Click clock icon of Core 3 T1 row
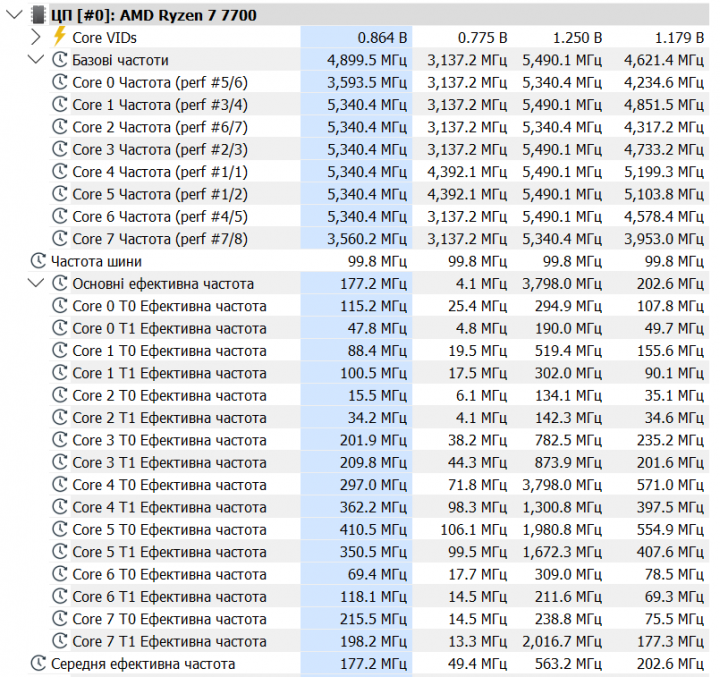 tap(60, 462)
